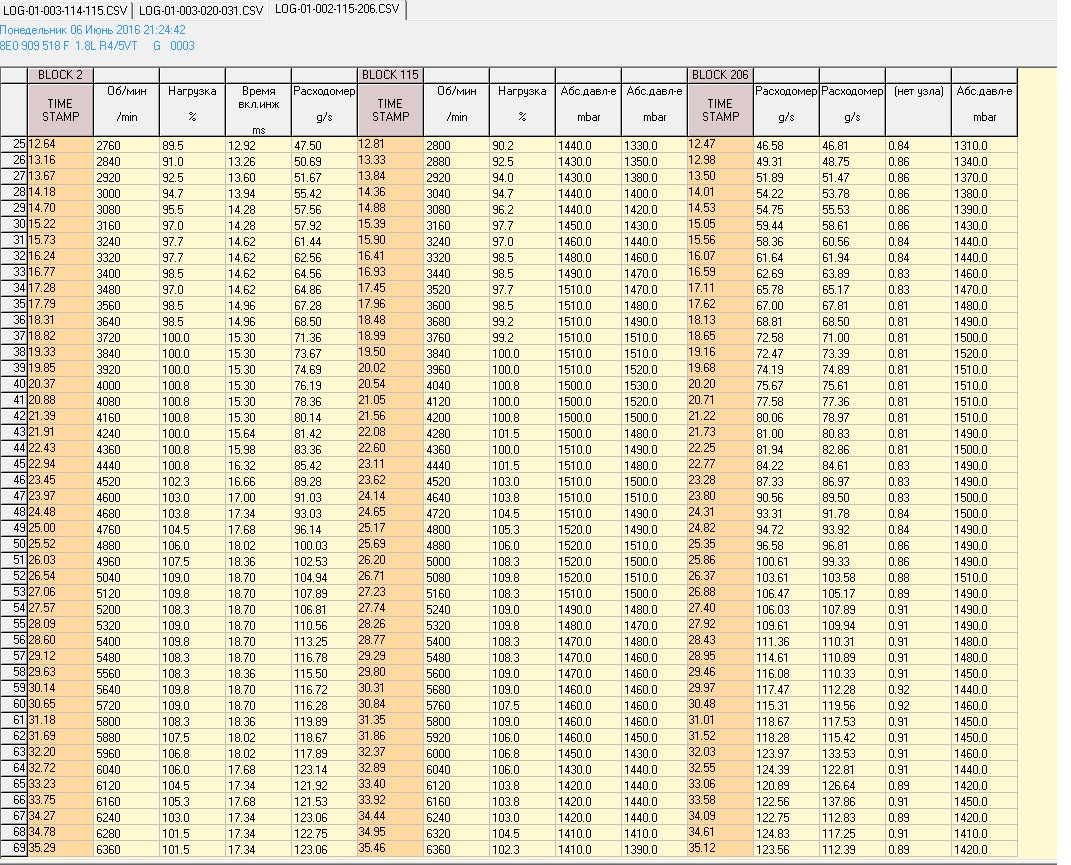Screen dimensions: 1071x865
Task: Click cell value 119.56 in row 60
Action: click(x=852, y=705)
